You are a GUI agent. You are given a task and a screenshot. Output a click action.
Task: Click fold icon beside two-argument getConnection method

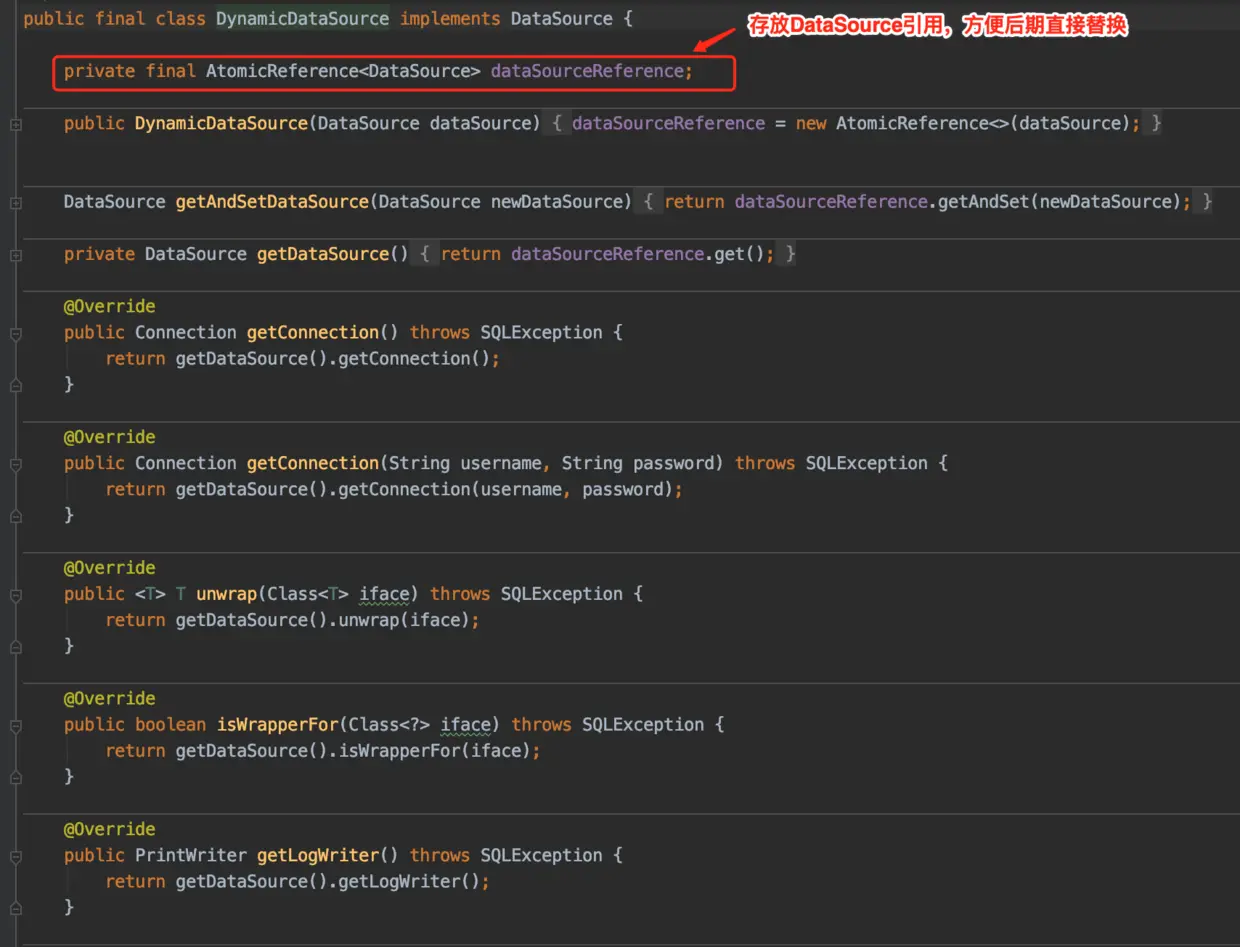14,463
